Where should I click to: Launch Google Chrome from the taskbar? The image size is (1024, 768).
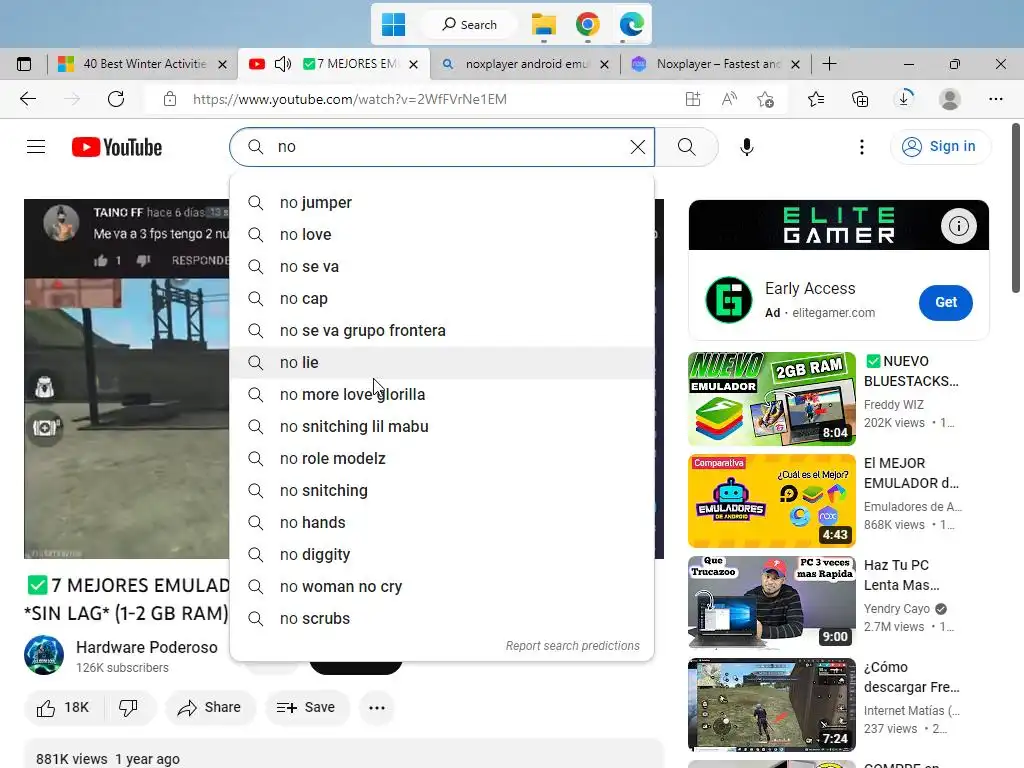coord(588,25)
